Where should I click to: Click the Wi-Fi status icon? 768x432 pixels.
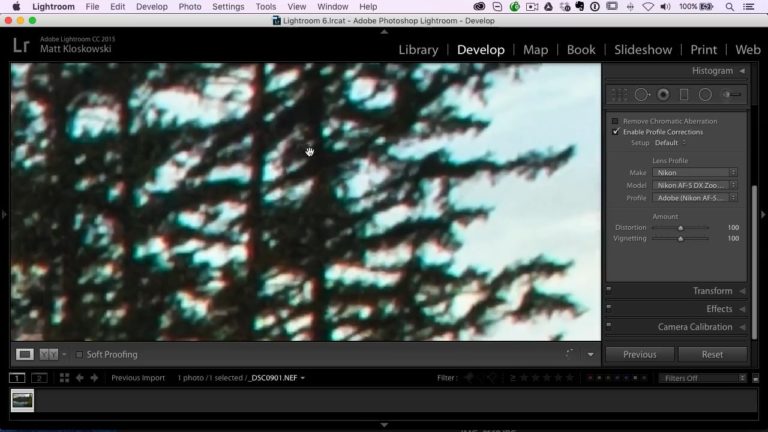point(648,7)
